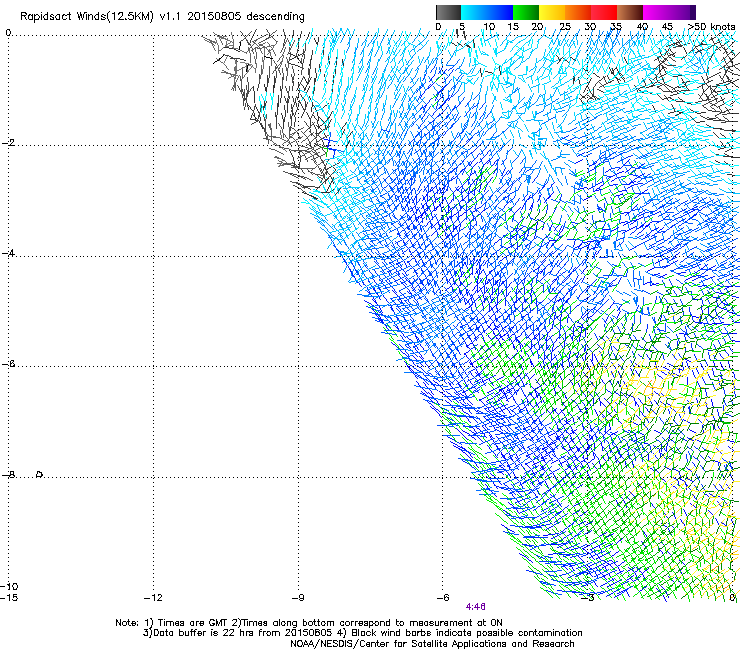Click the green 15-20 knots legend segment

click(x=526, y=12)
